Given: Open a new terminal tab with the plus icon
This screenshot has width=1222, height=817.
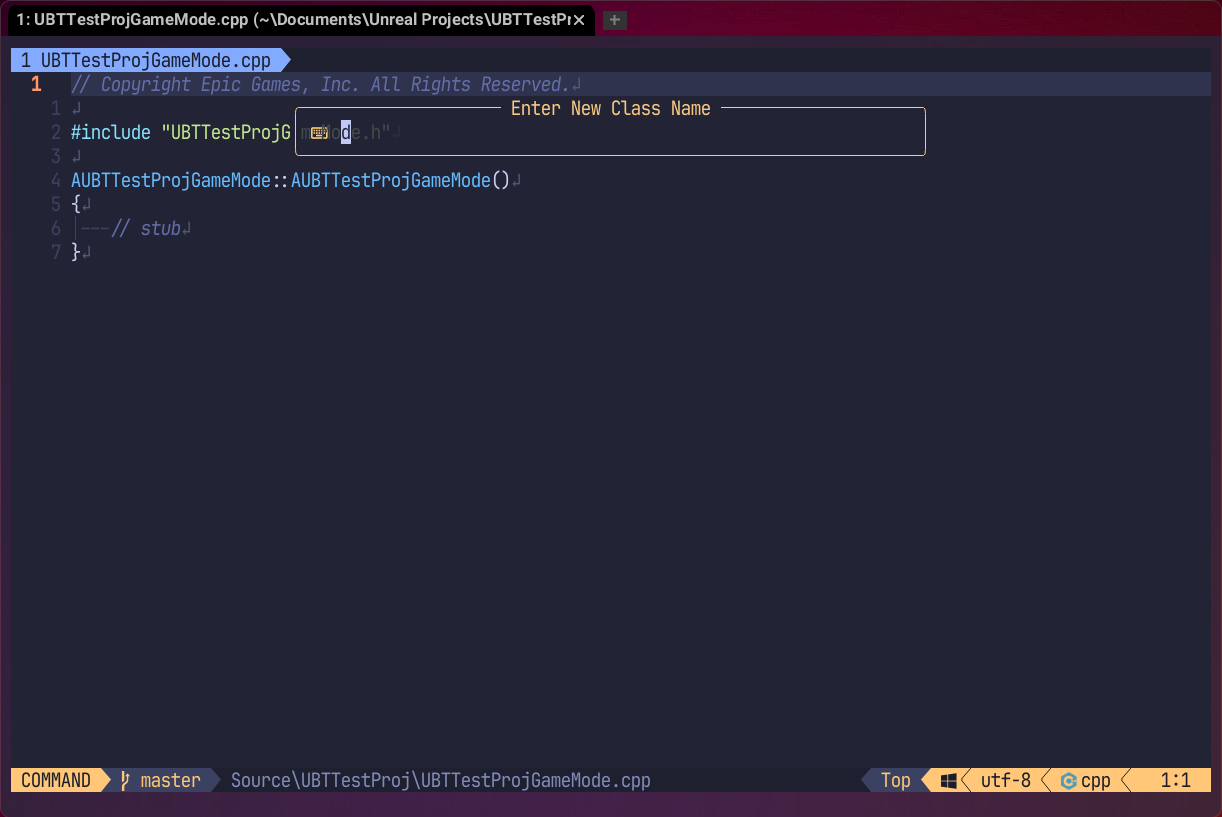Looking at the screenshot, I should pos(614,19).
